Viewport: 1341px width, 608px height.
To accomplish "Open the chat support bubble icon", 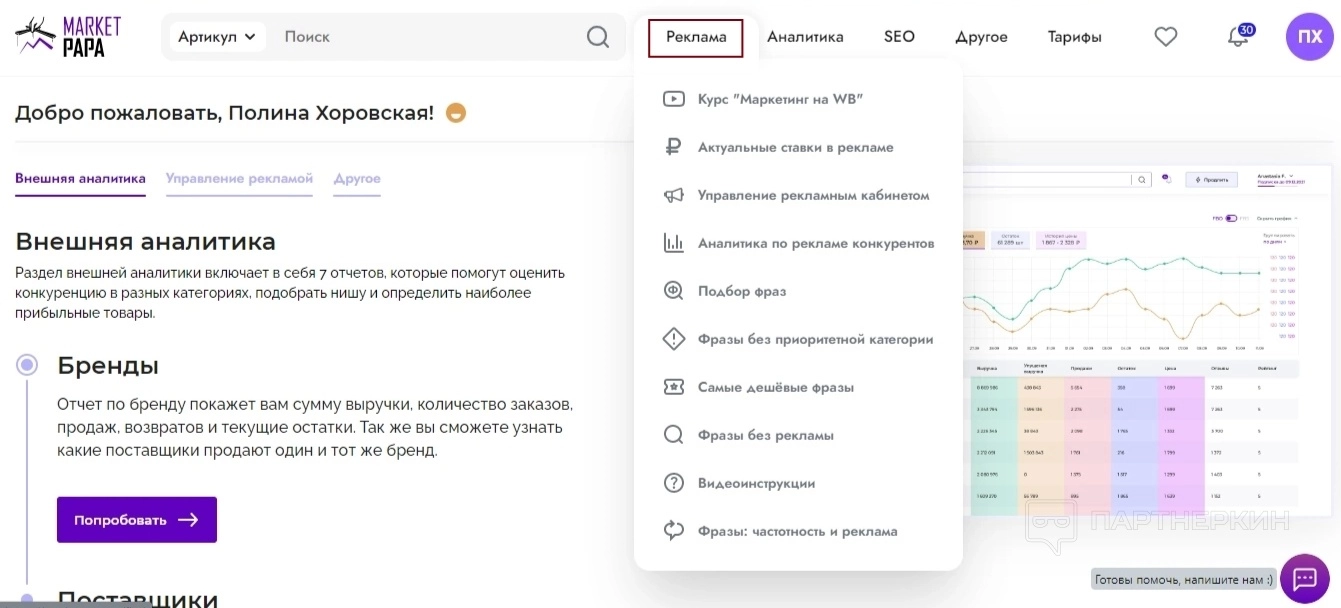I will pos(1304,578).
